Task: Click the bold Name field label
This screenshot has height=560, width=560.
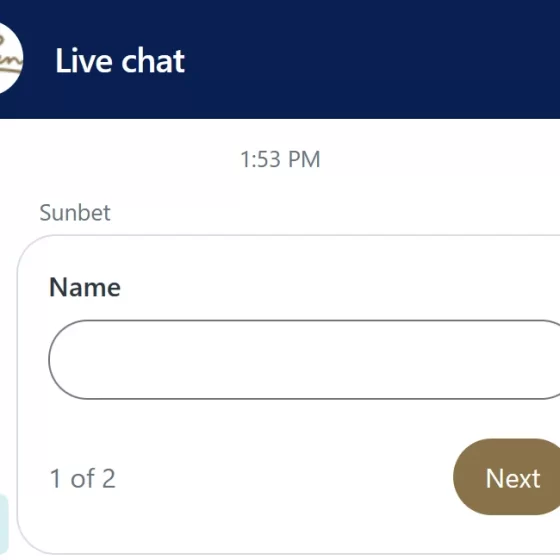Action: pos(85,287)
